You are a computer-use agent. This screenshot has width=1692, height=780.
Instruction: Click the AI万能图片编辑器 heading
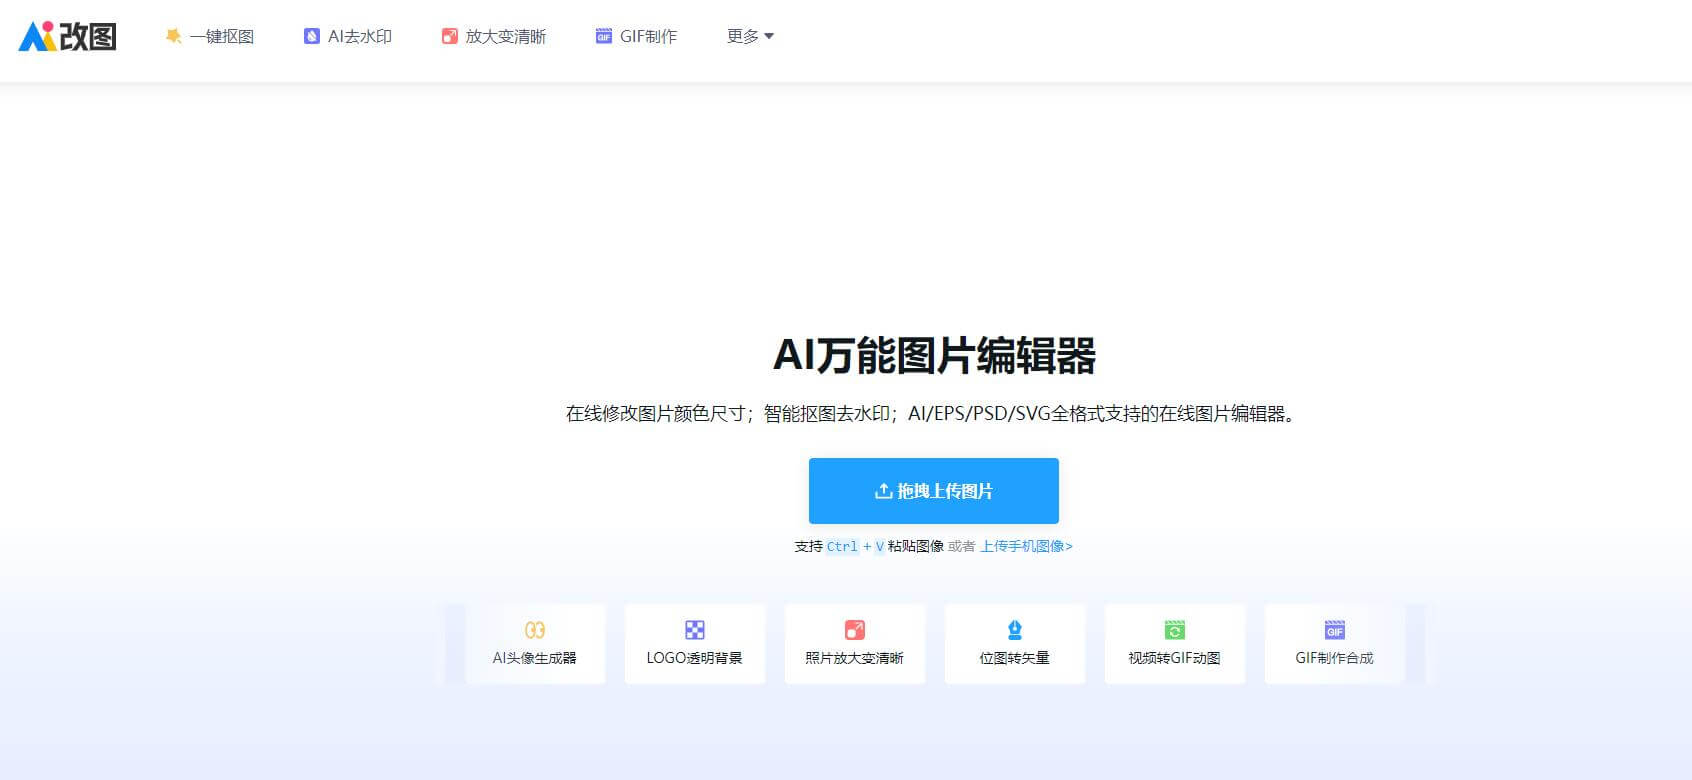tap(934, 356)
